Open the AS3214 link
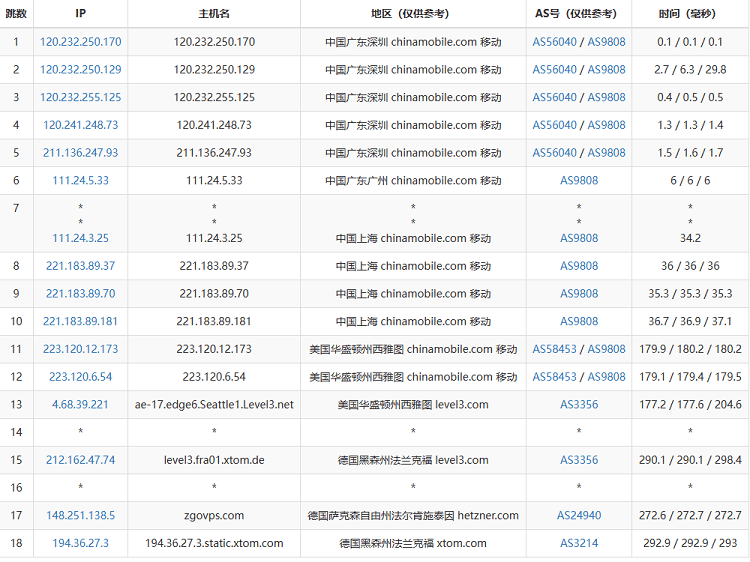Screen dimensions: 750x562 pos(579,543)
